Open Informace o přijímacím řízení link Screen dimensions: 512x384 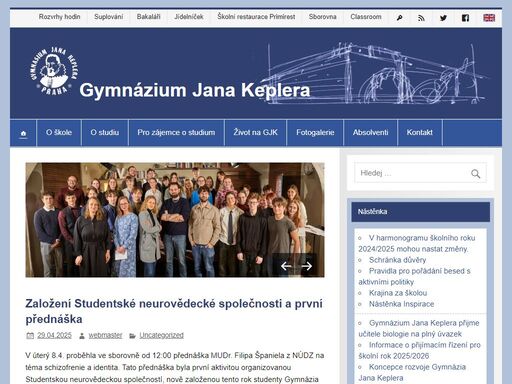coord(419,350)
